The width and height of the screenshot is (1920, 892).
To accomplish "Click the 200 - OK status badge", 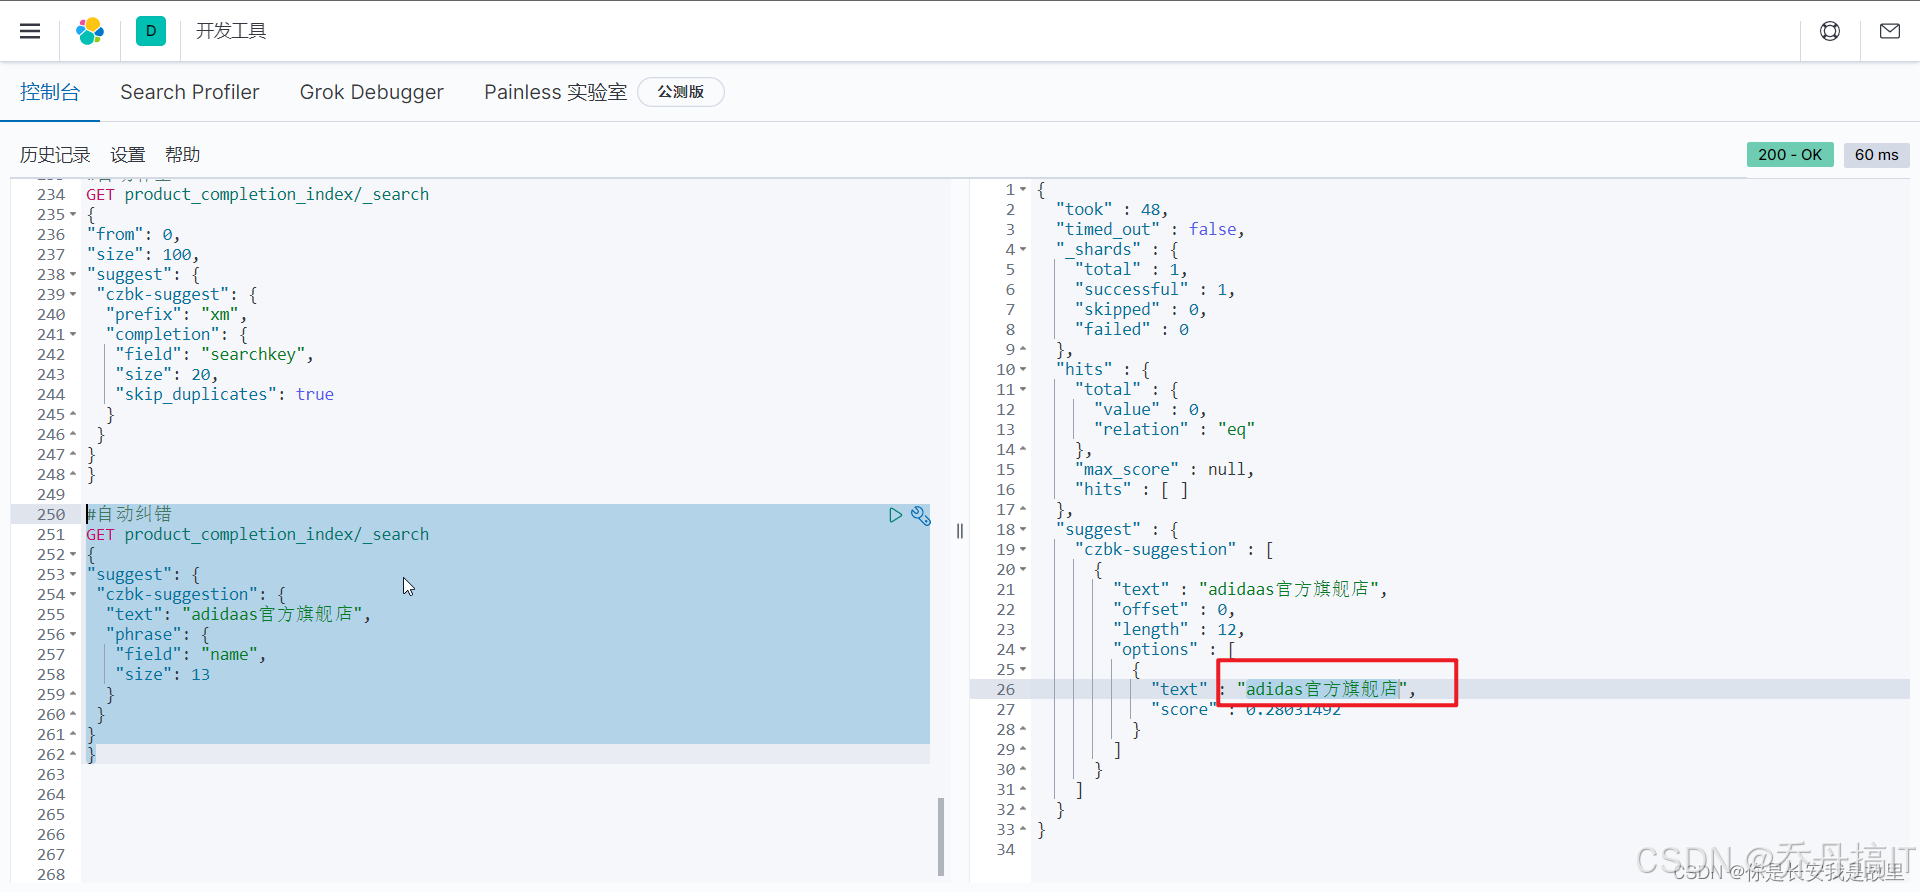I will click(x=1790, y=155).
